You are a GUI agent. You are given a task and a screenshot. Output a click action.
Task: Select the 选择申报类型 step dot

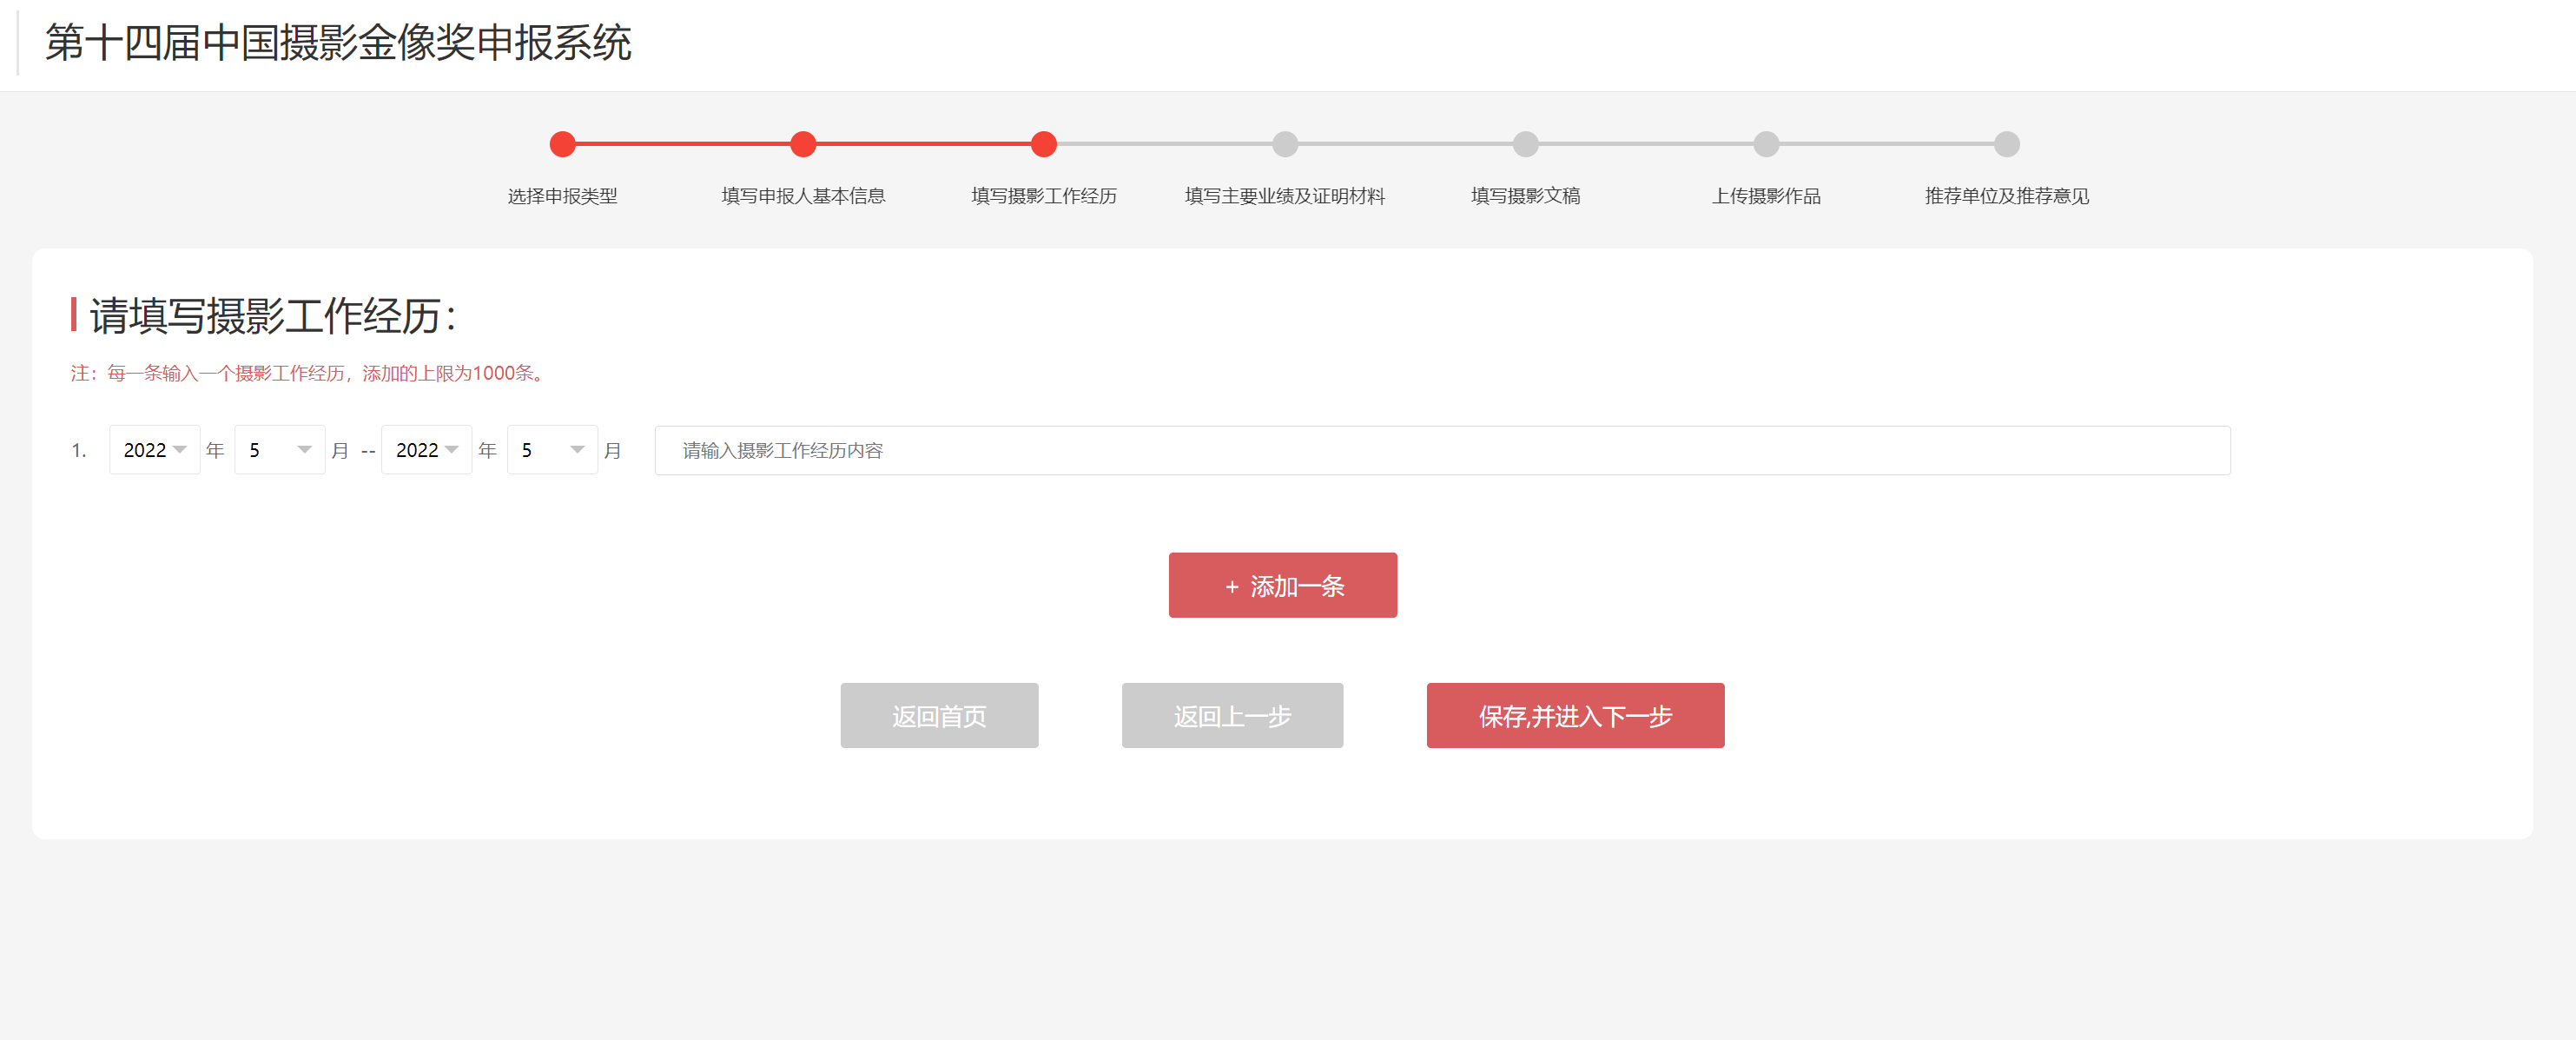coord(563,144)
